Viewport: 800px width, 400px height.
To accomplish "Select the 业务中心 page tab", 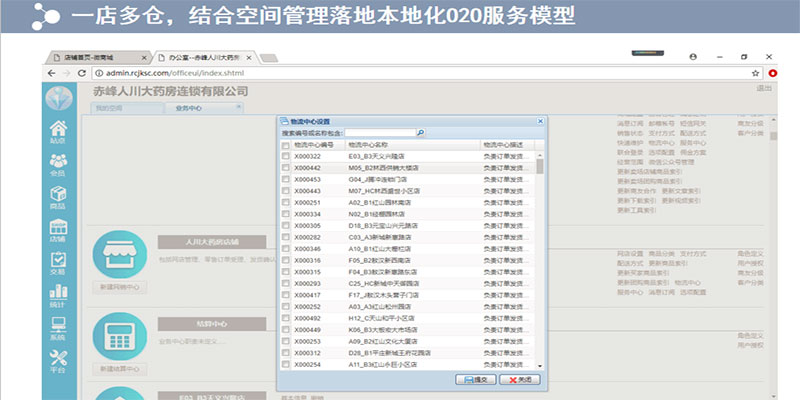I will click(204, 108).
